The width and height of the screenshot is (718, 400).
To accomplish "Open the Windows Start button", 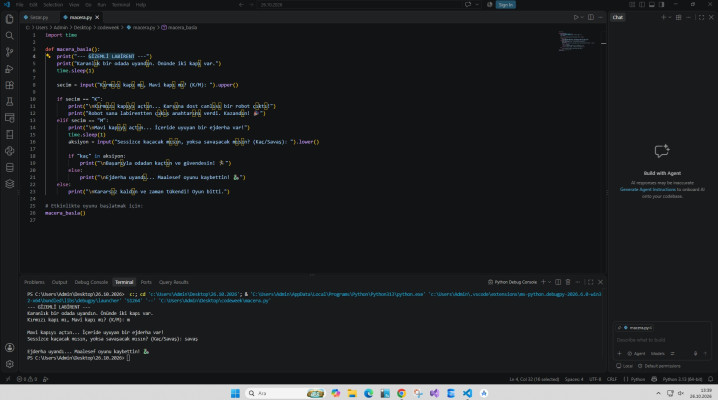I will pos(235,393).
